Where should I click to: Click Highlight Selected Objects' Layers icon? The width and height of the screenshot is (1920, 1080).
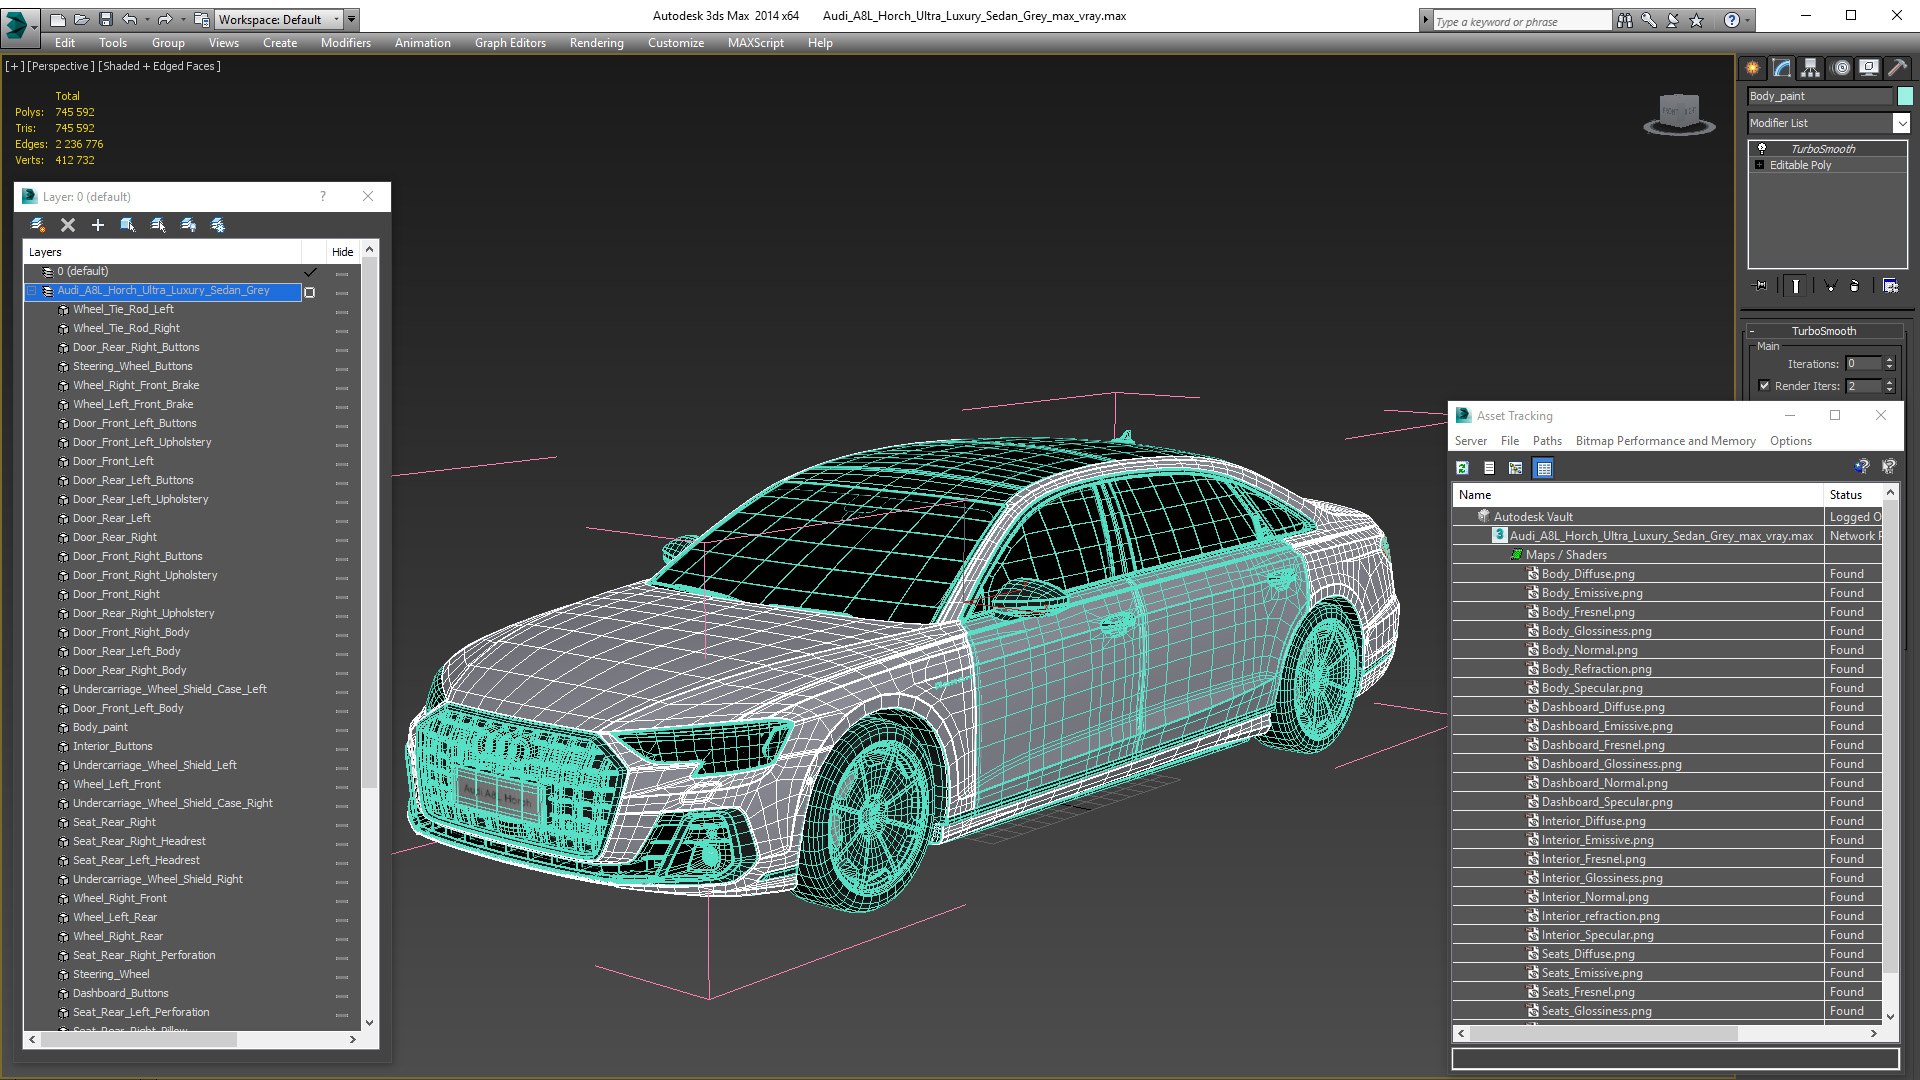click(158, 225)
